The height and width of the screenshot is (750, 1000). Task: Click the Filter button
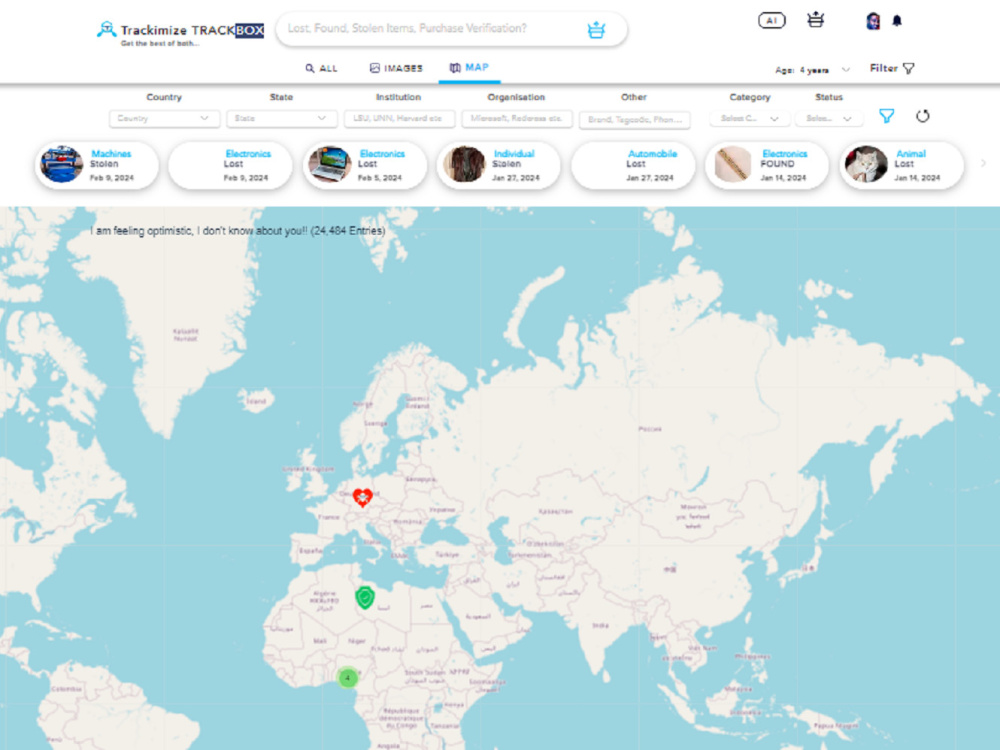coord(892,68)
